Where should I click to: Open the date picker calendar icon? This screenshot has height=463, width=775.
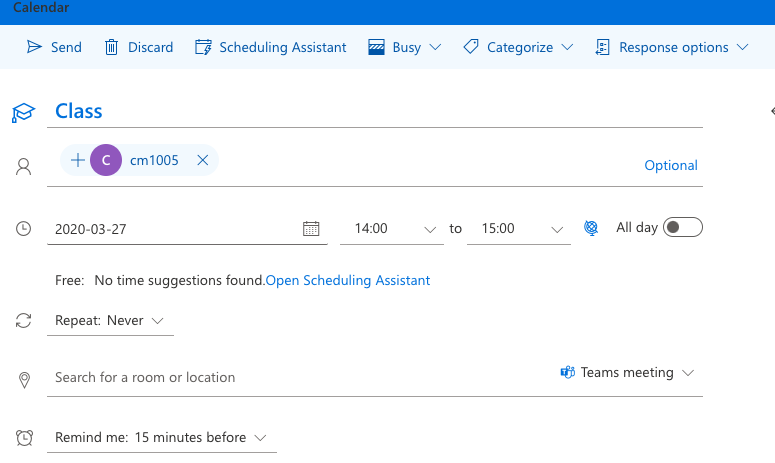tap(311, 229)
